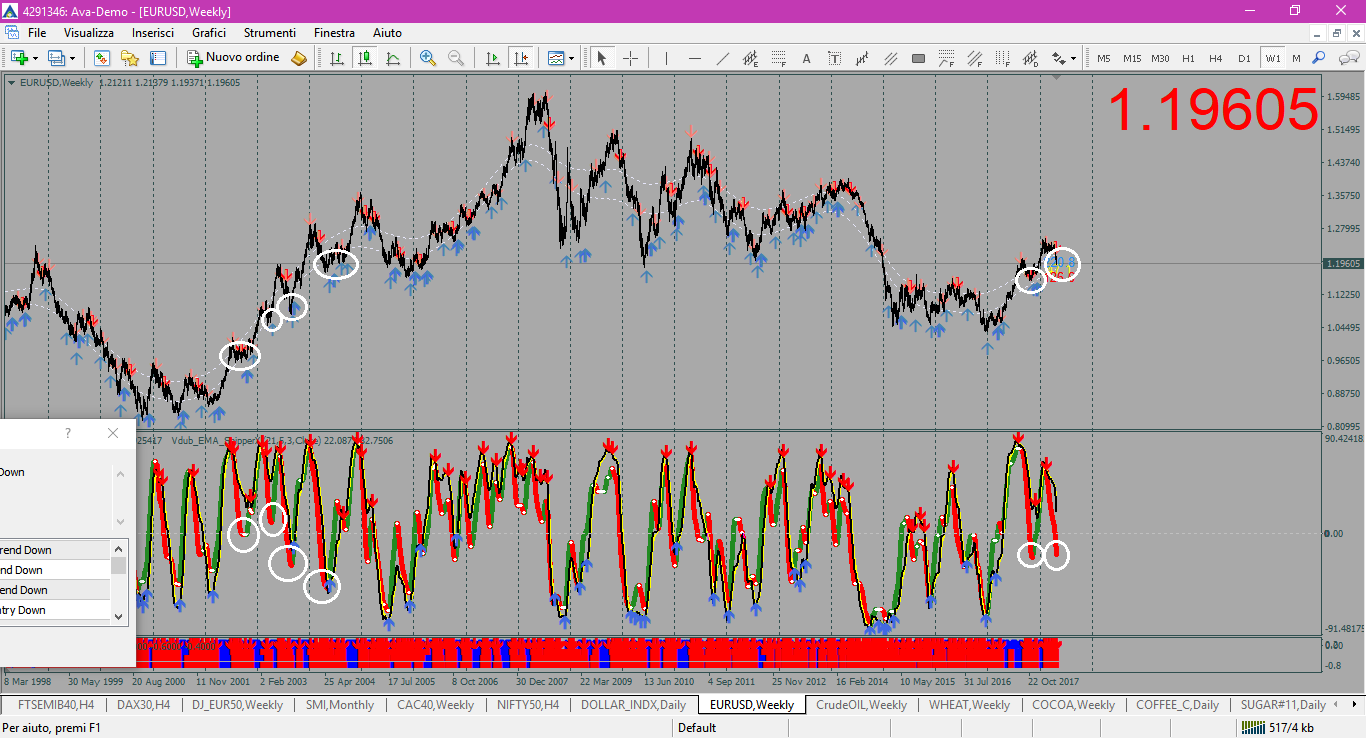Show the Market Watch window
Image resolution: width=1366 pixels, height=738 pixels.
[x=101, y=58]
